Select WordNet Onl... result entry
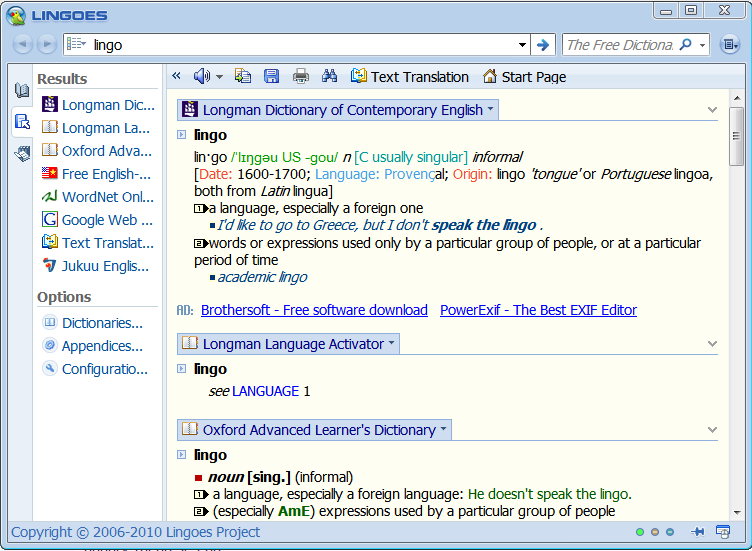752x551 pixels. point(98,197)
